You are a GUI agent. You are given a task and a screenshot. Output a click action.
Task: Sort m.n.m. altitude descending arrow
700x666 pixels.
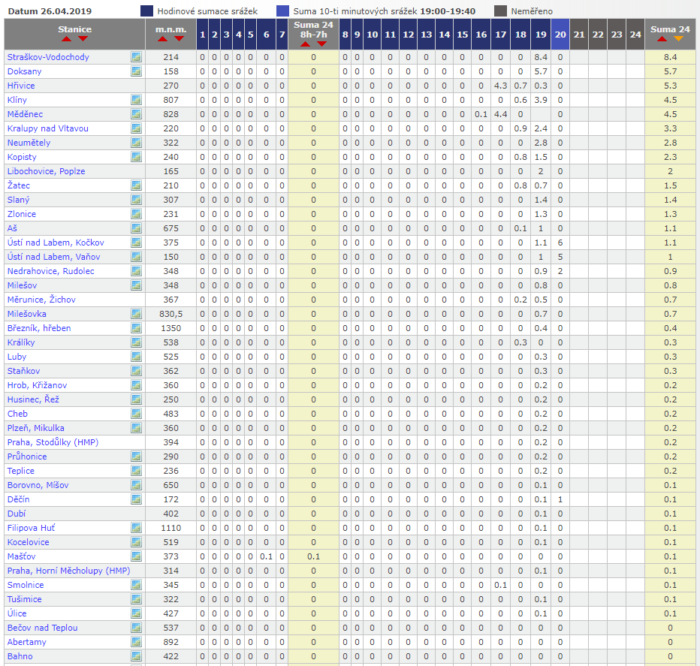(179, 39)
